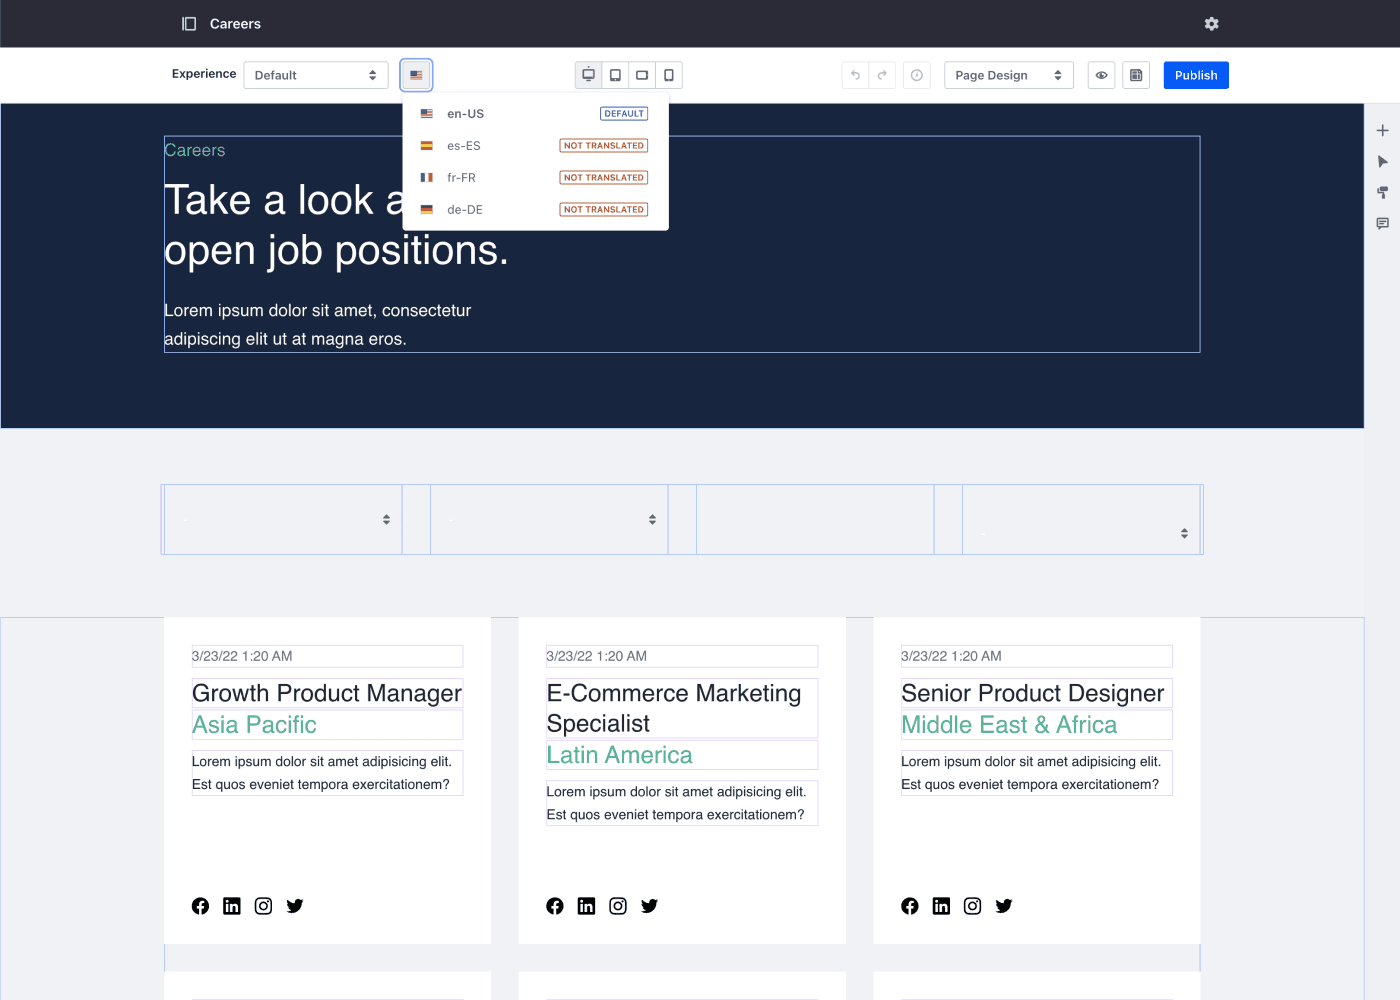Open the first job filter dropdown
The height and width of the screenshot is (1000, 1400).
coord(283,519)
